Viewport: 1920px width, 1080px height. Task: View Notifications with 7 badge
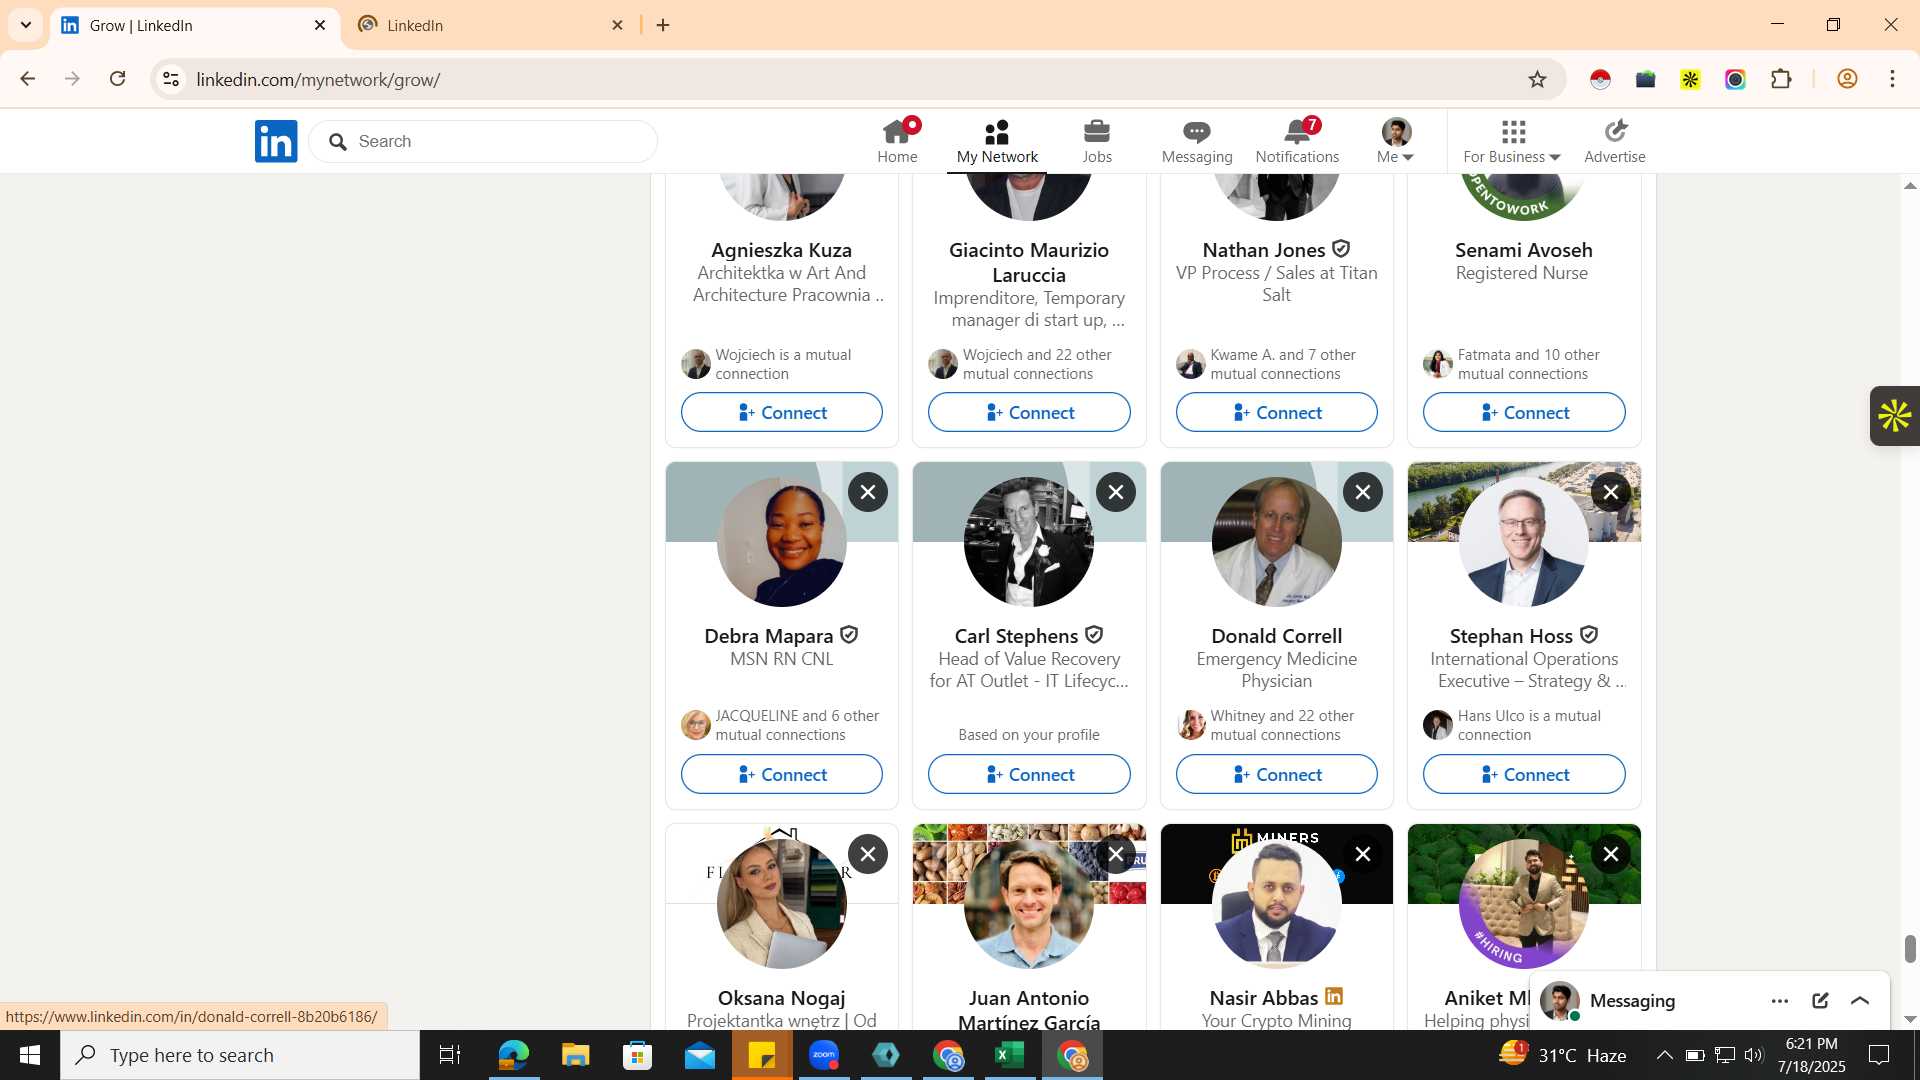(x=1297, y=141)
